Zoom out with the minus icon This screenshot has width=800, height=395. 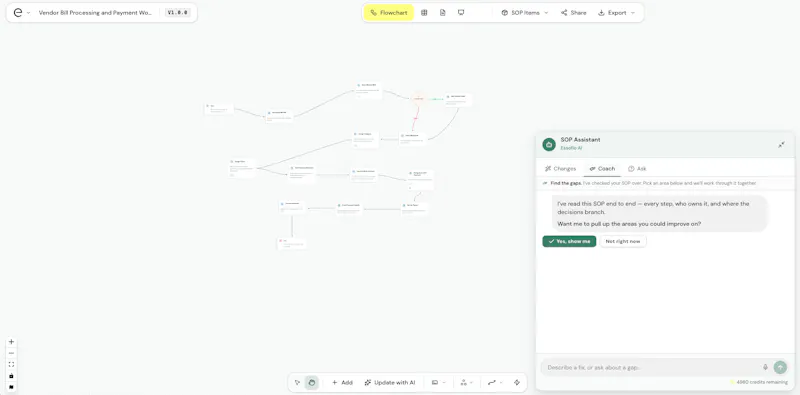(x=11, y=353)
